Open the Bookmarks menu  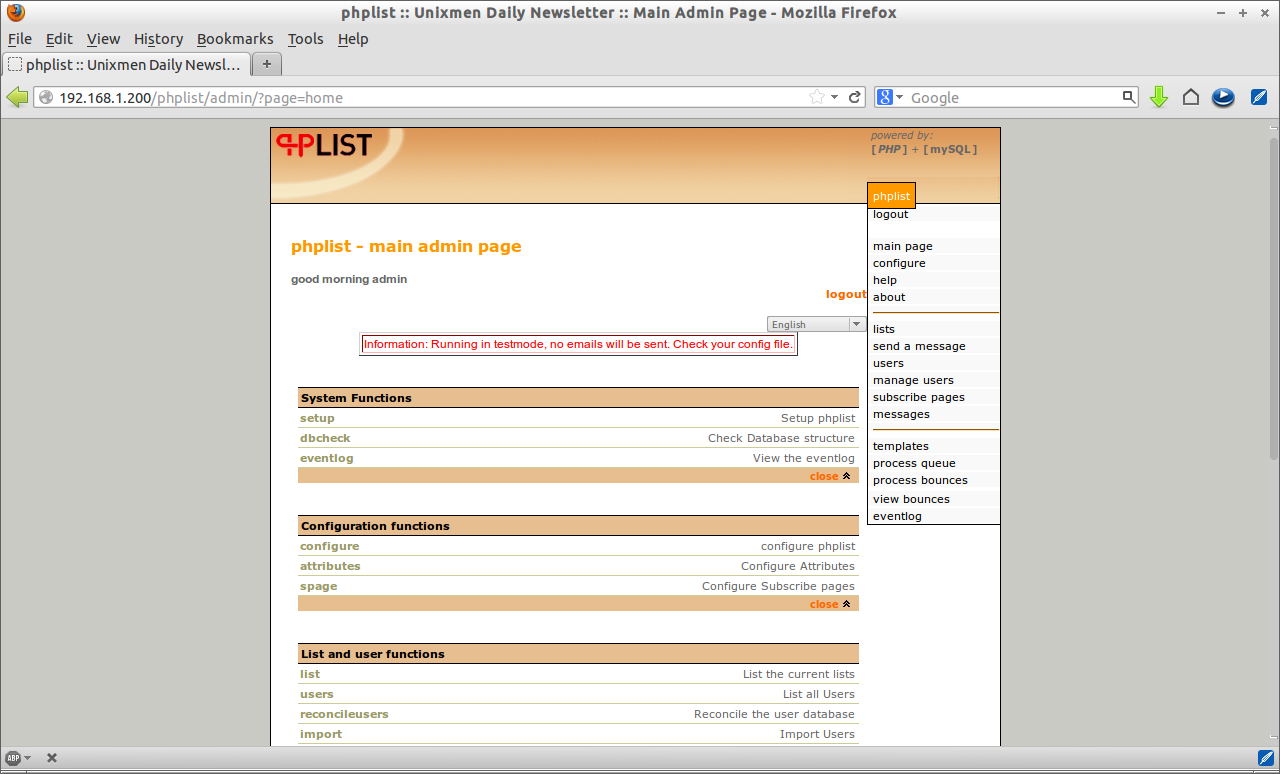[235, 39]
